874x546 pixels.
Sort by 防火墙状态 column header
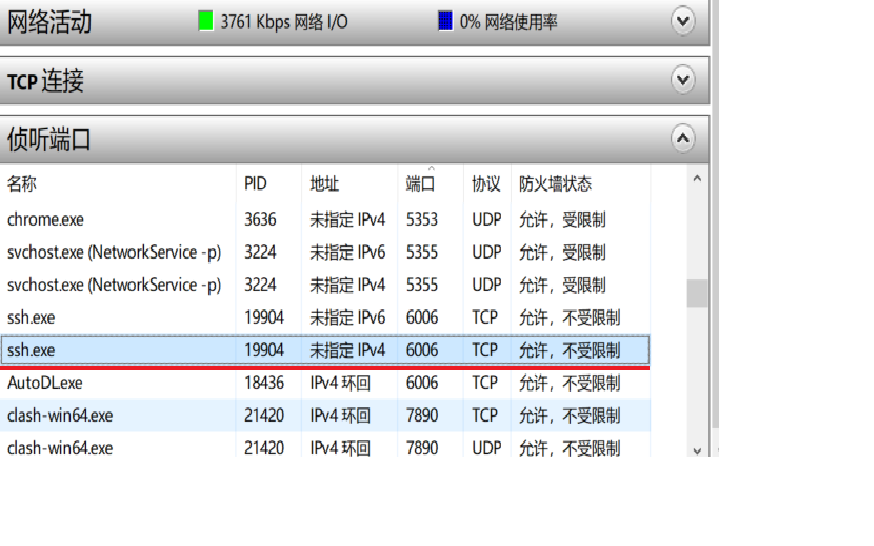(x=555, y=185)
